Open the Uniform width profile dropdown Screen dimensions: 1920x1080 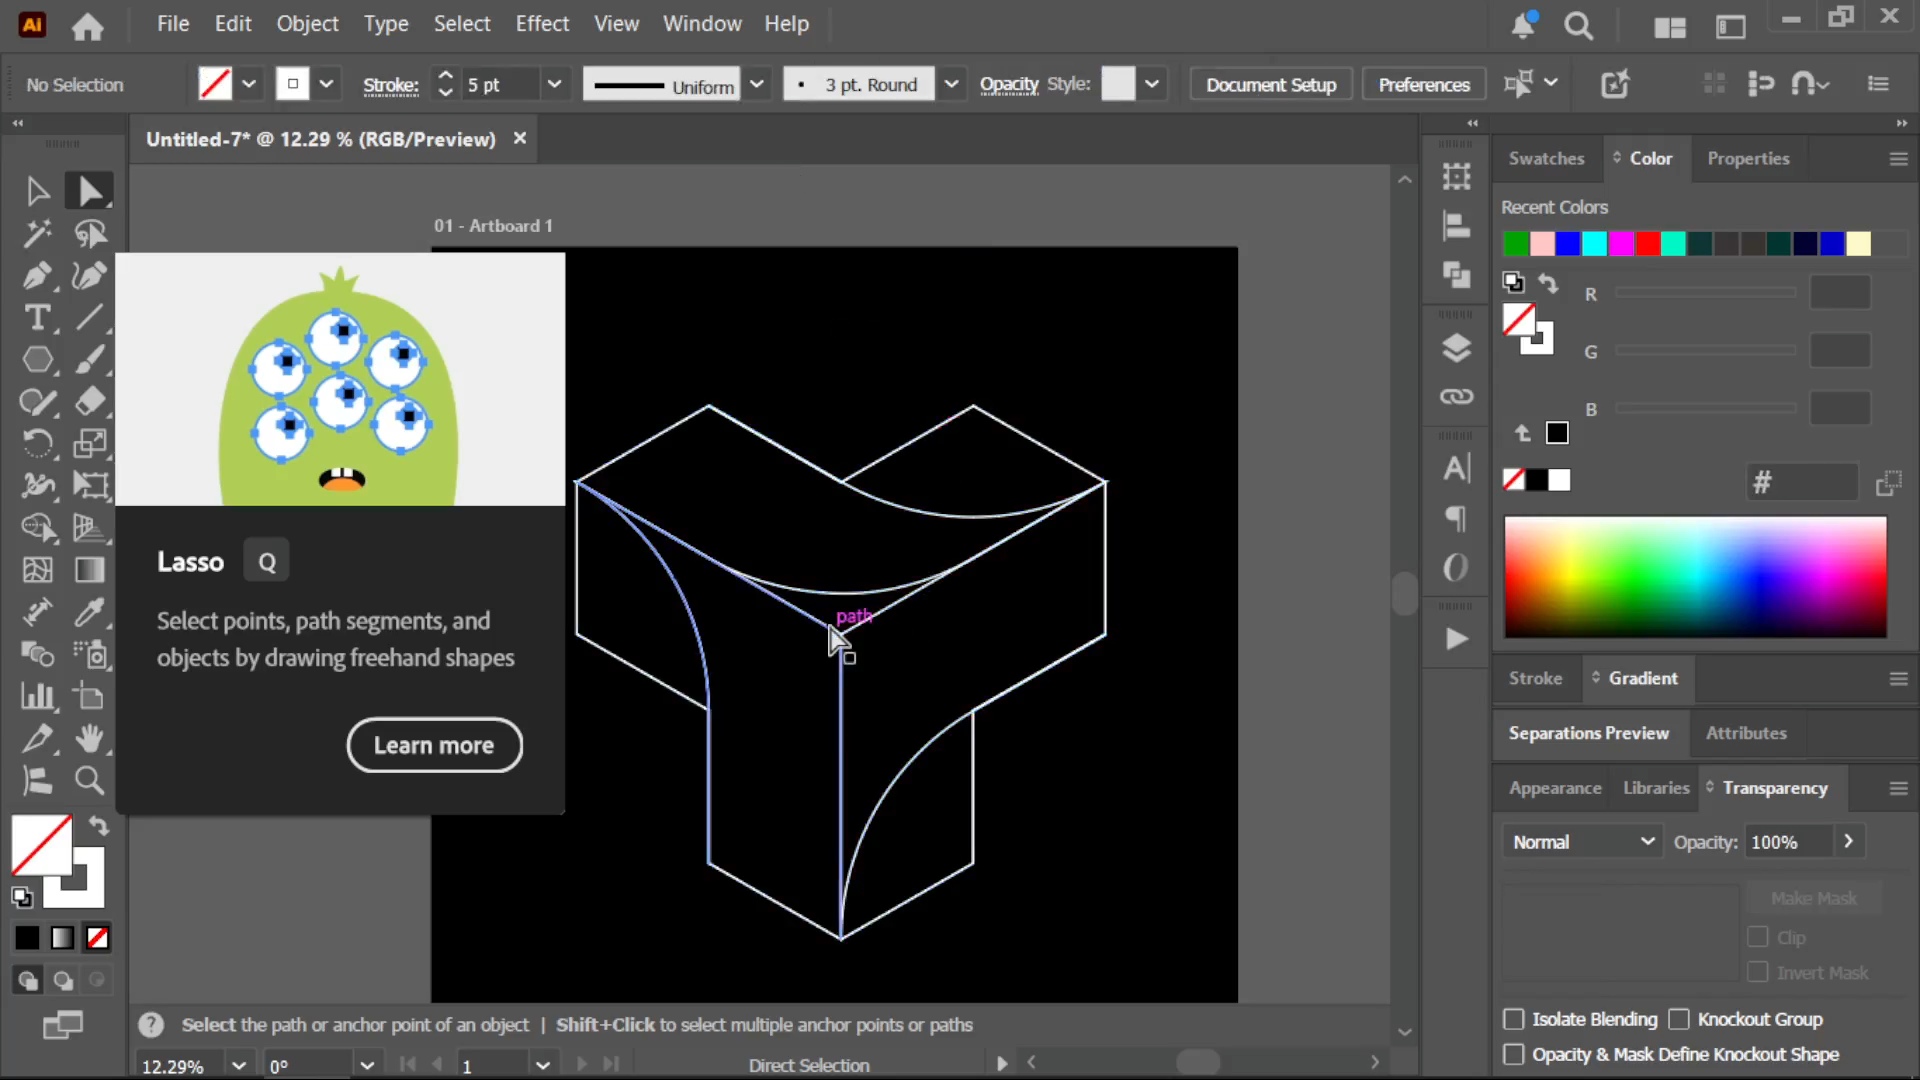pos(757,84)
